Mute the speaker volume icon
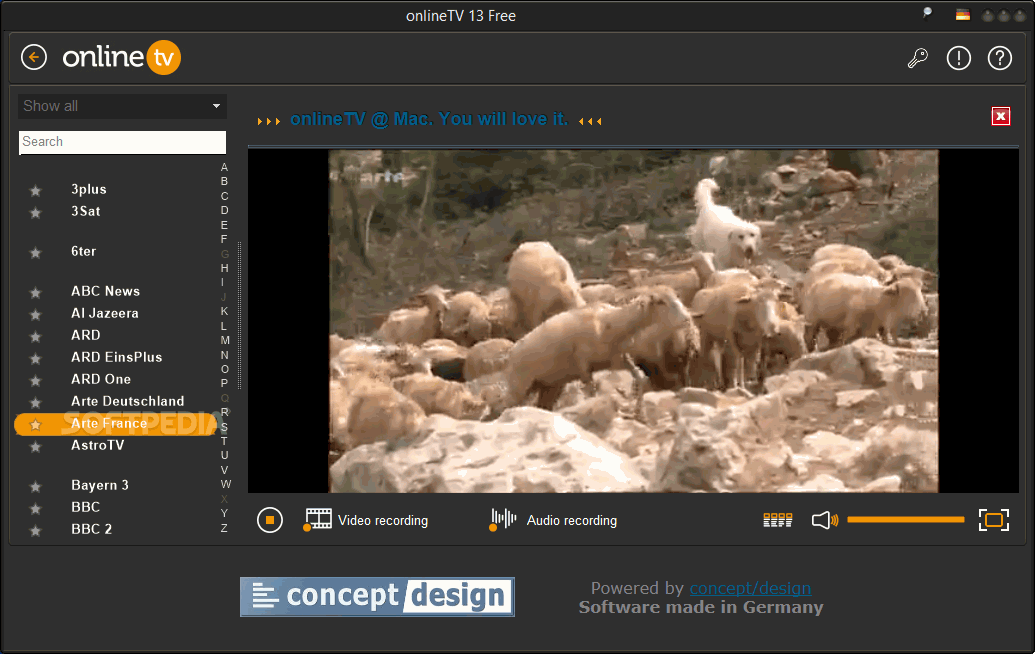1035x654 pixels. pos(824,520)
